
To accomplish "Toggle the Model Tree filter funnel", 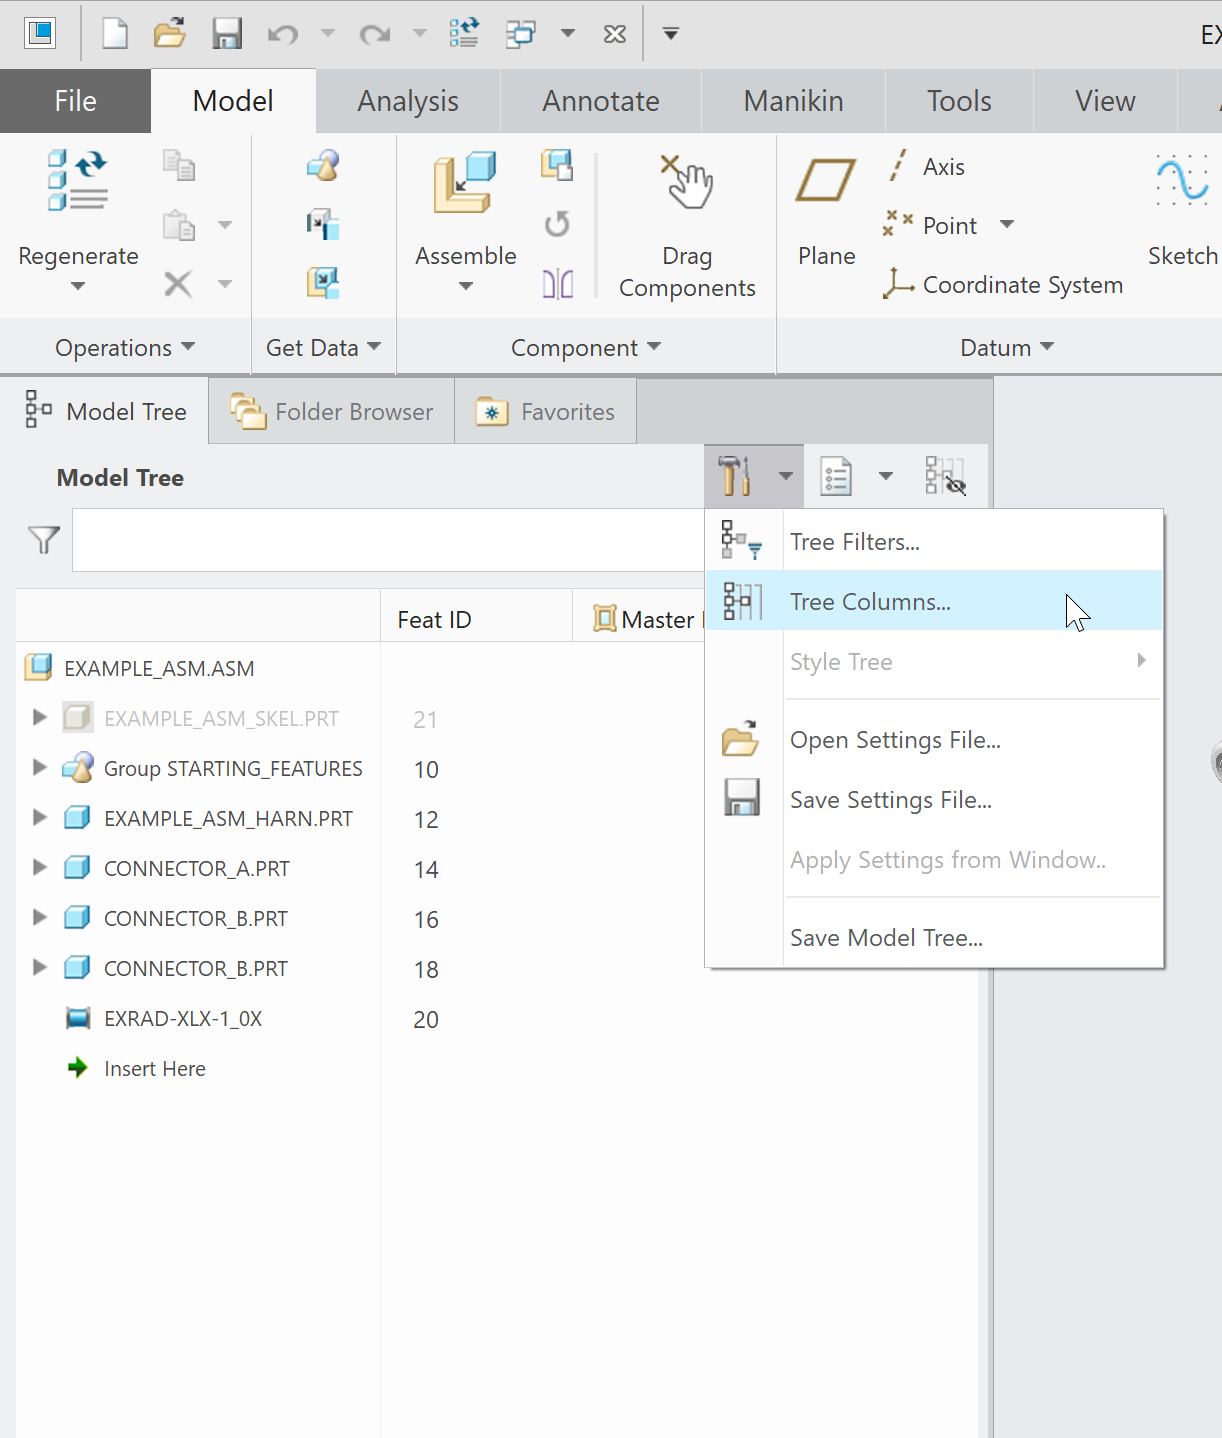I will point(42,540).
